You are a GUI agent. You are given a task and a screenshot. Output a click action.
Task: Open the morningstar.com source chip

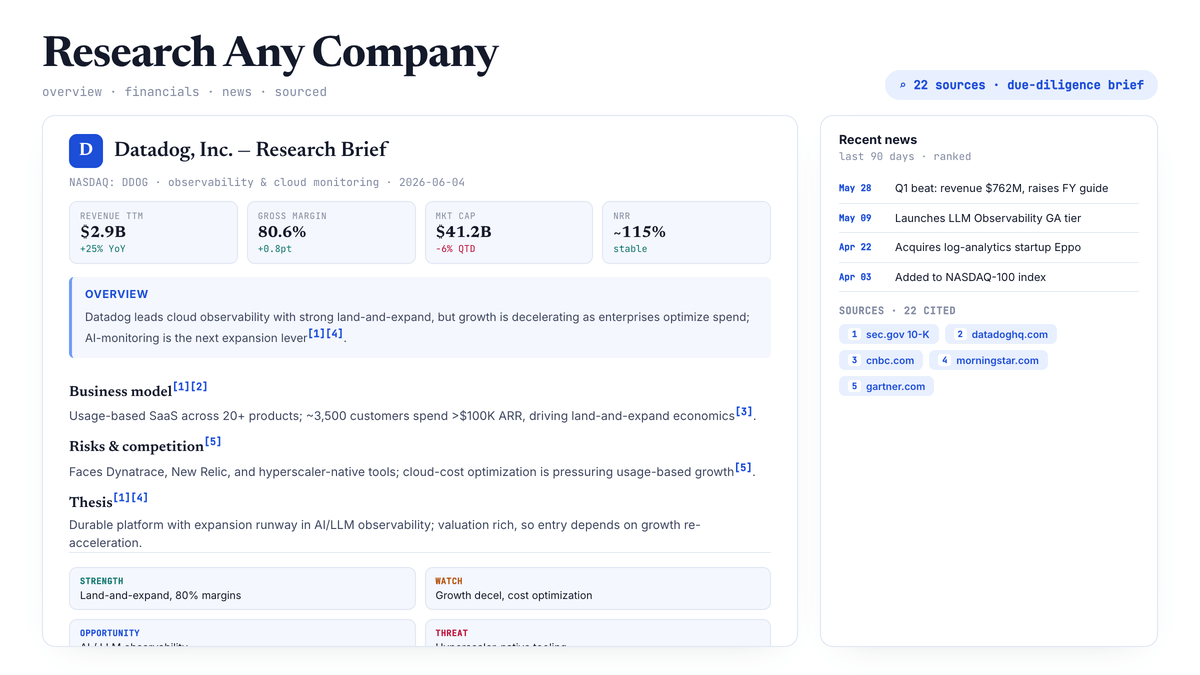point(988,360)
